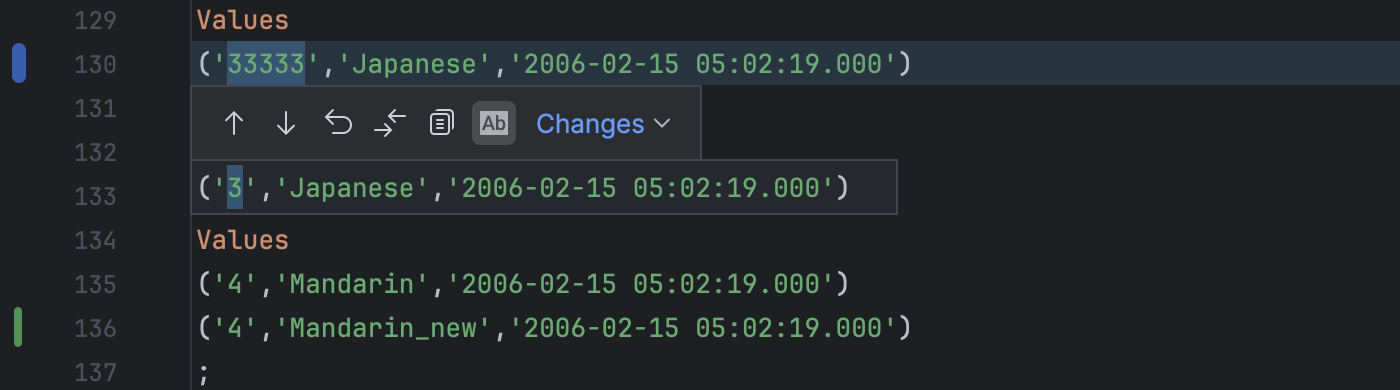
Task: Click Values keyword on line 129
Action: pyautogui.click(x=243, y=20)
